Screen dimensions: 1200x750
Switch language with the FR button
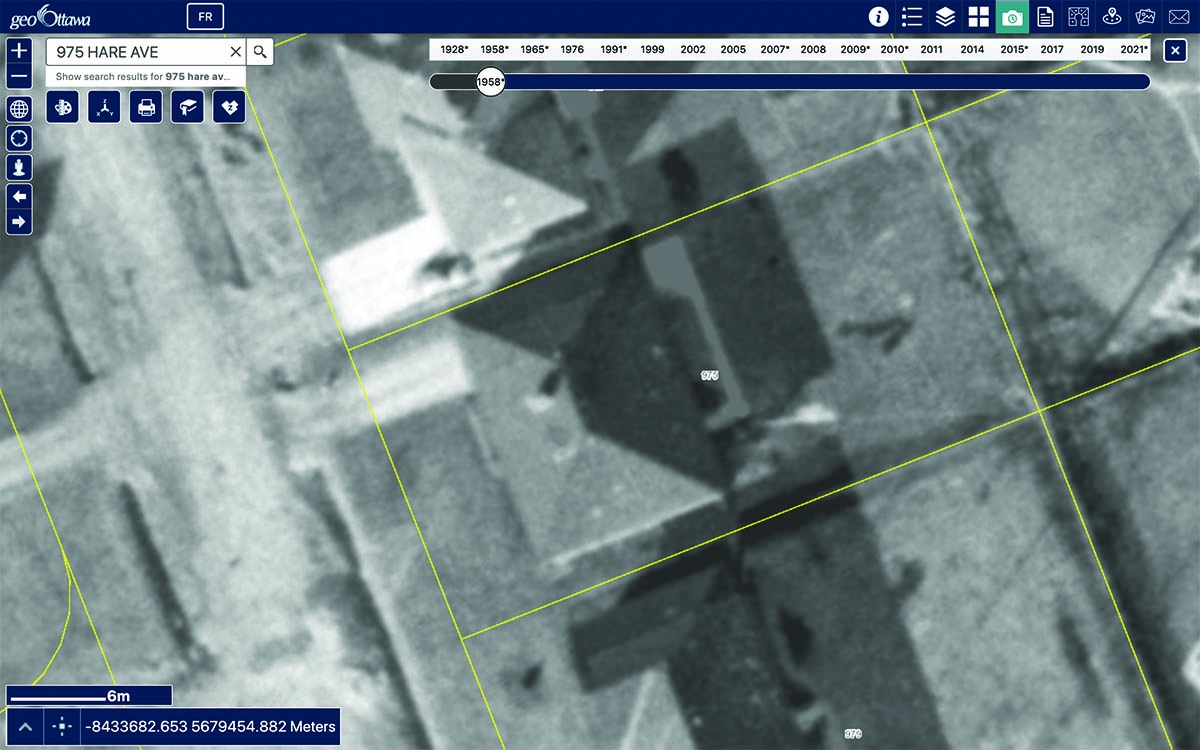click(x=205, y=17)
